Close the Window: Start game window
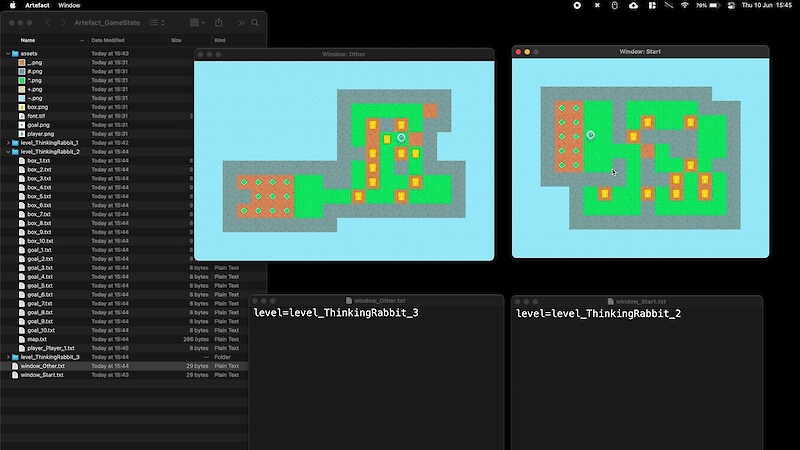This screenshot has height=450, width=800. (518, 52)
